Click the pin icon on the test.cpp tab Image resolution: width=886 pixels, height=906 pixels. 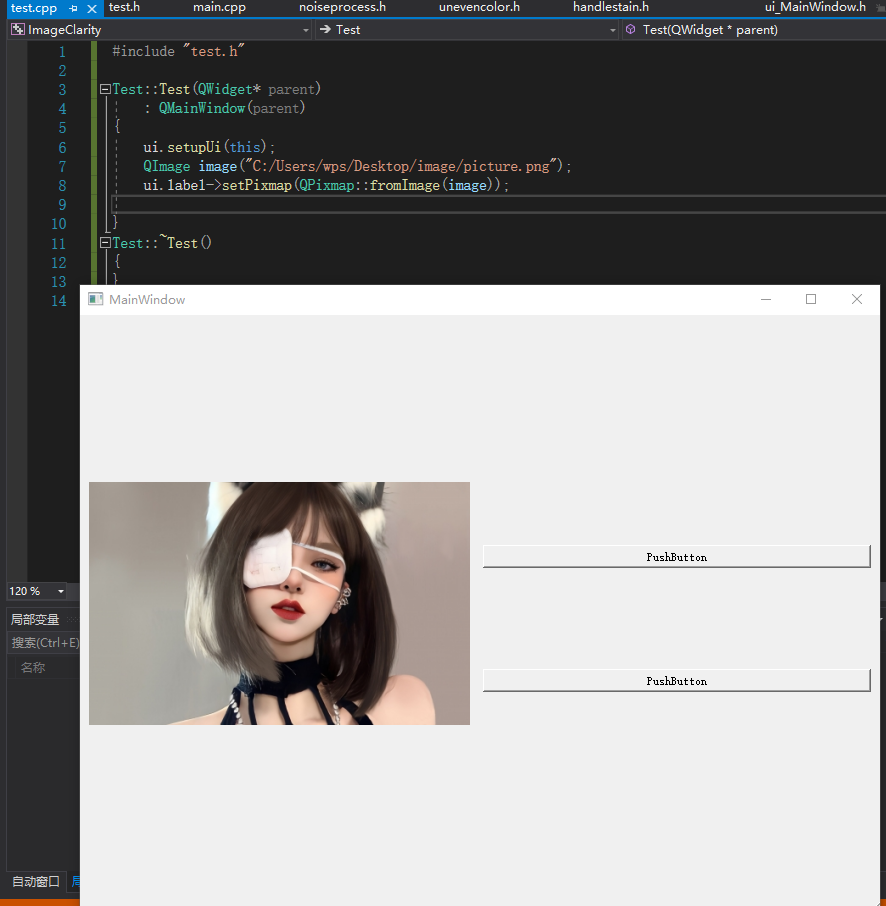pyautogui.click(x=74, y=8)
